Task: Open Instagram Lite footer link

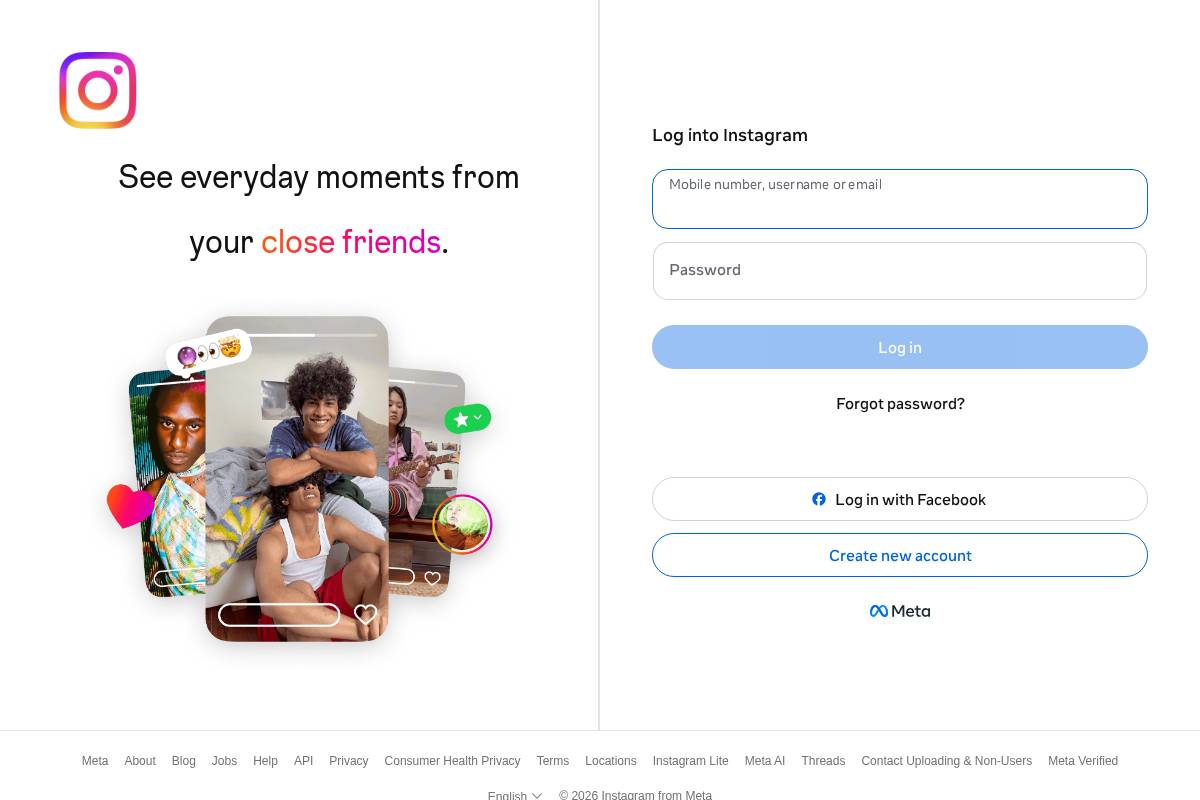Action: (691, 761)
